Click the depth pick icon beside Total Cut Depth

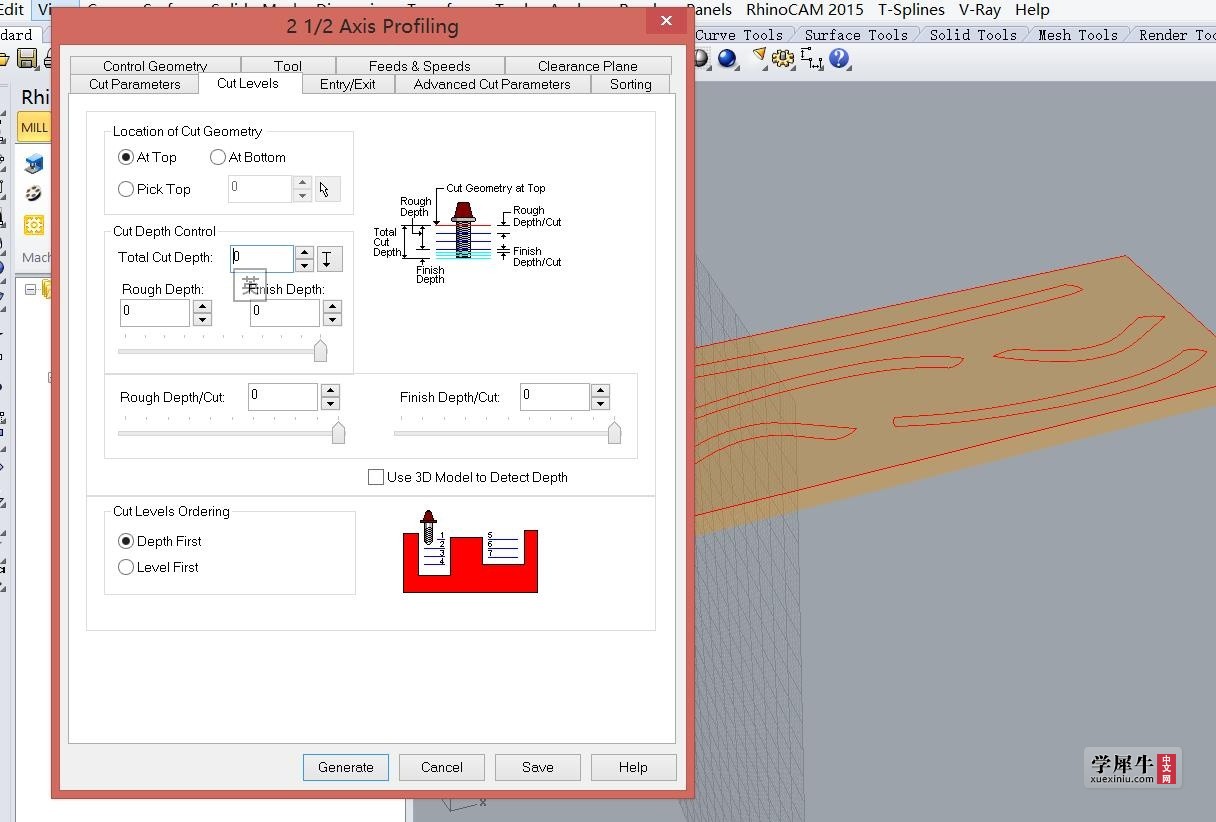[x=328, y=259]
